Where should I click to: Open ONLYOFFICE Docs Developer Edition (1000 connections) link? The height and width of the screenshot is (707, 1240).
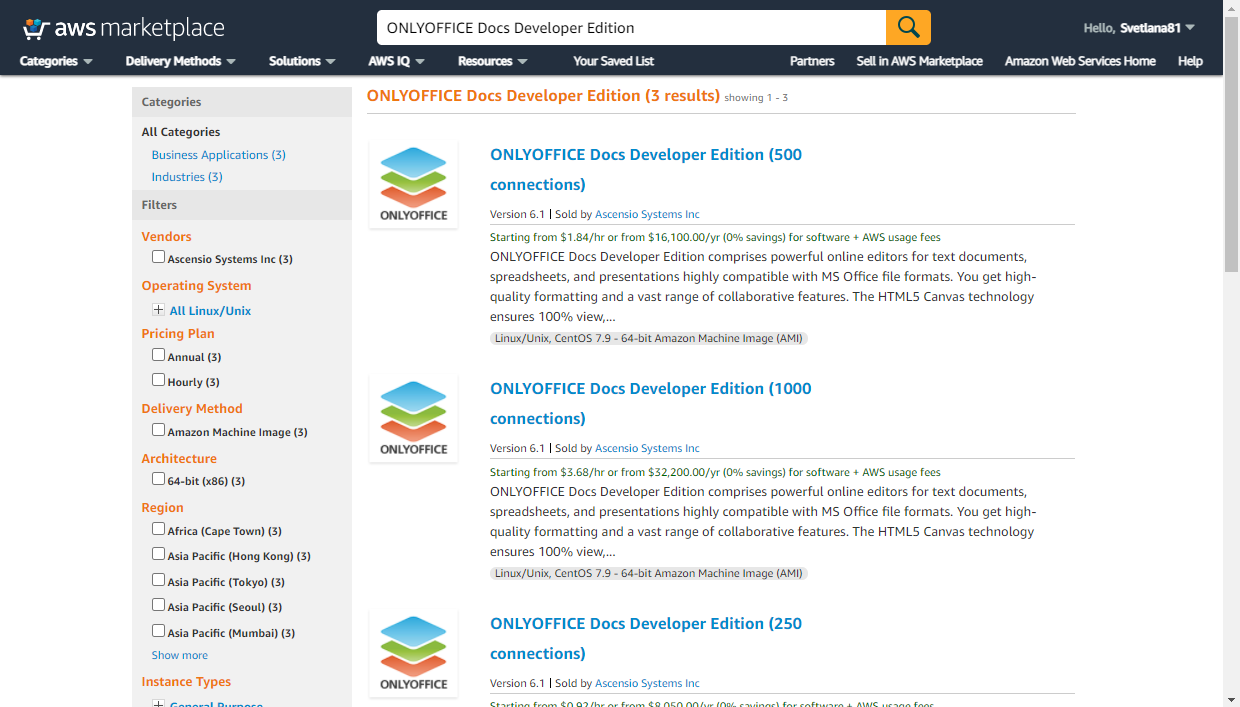coord(650,389)
